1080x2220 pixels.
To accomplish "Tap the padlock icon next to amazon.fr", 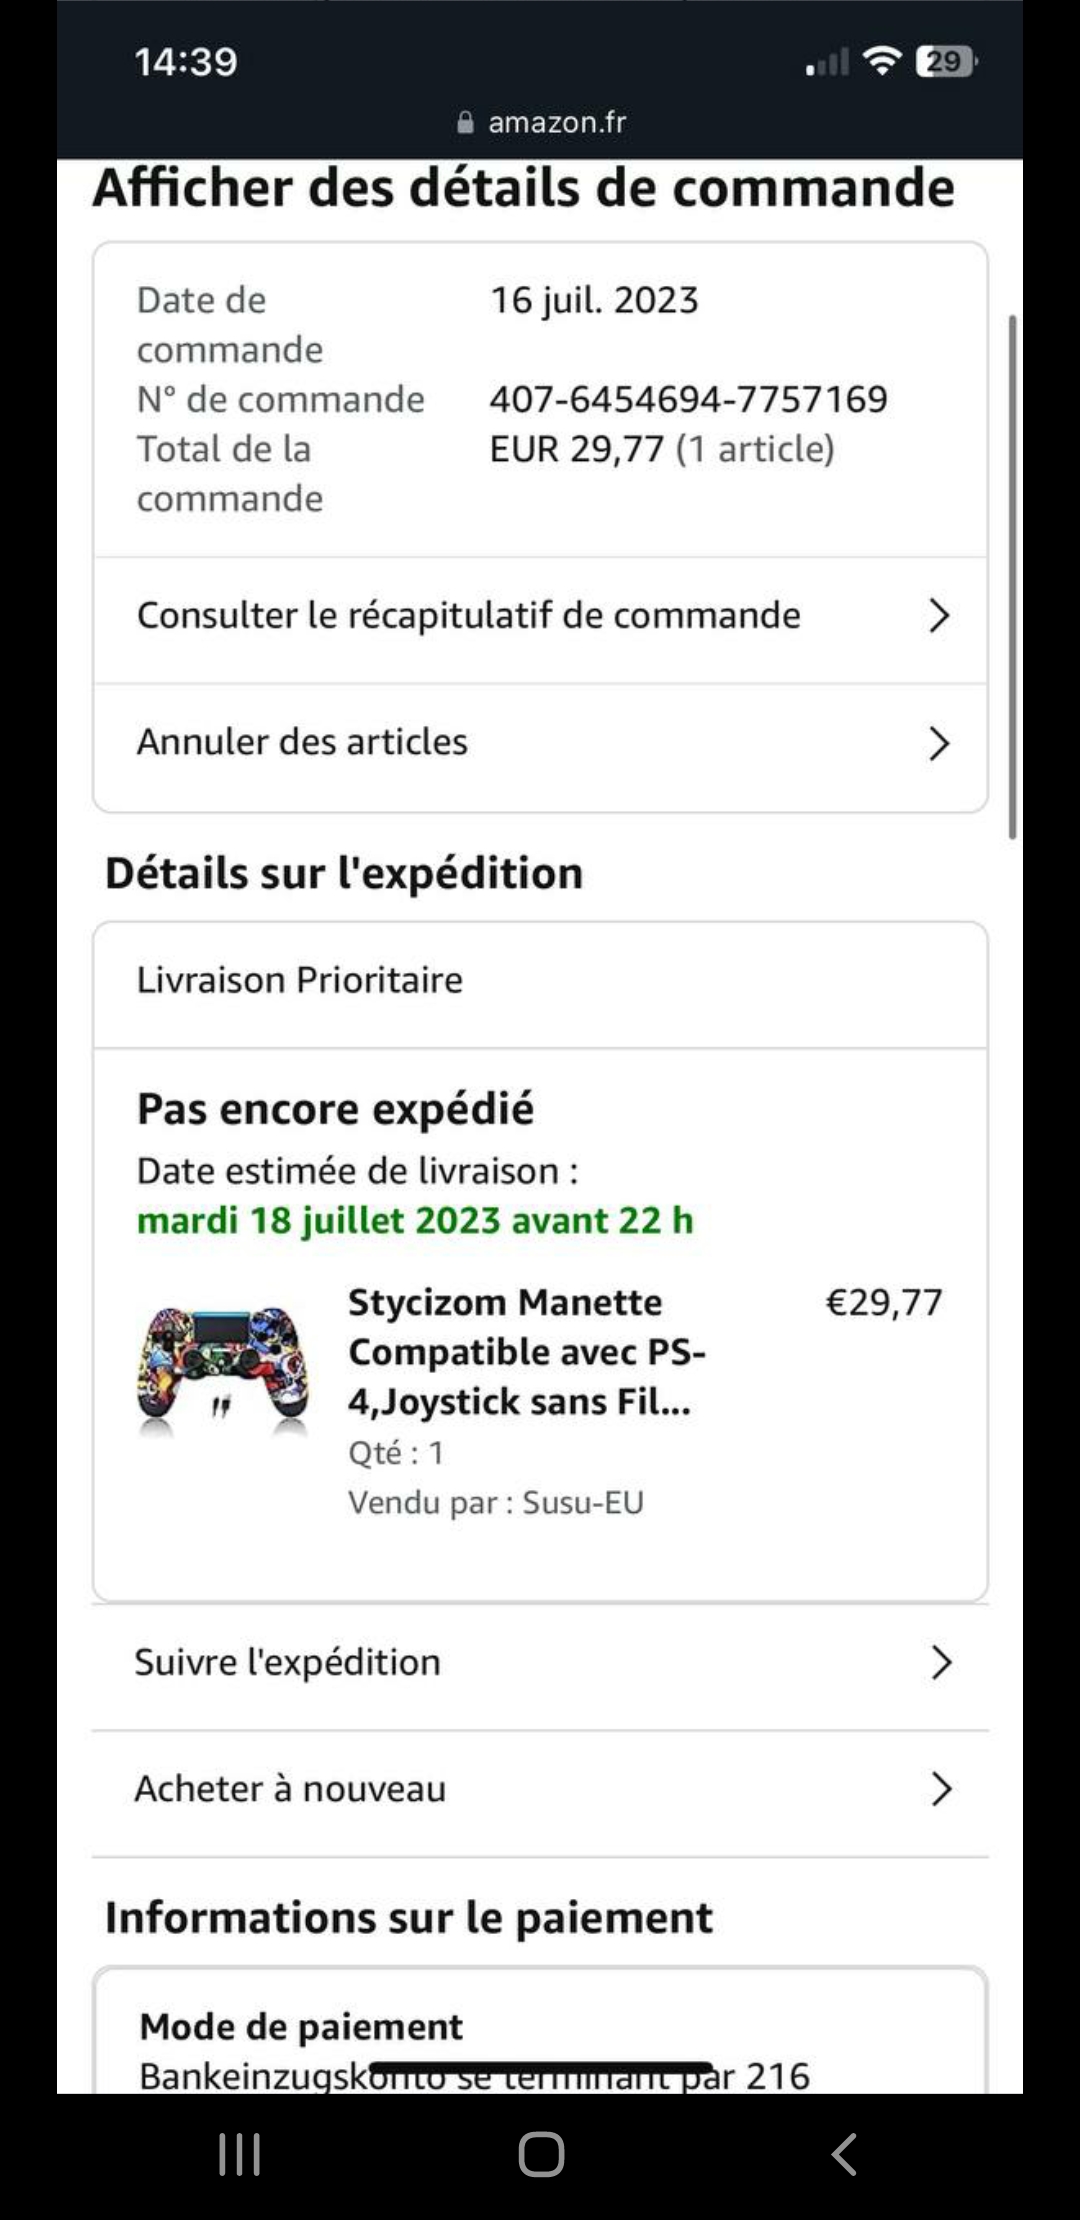I will [465, 122].
